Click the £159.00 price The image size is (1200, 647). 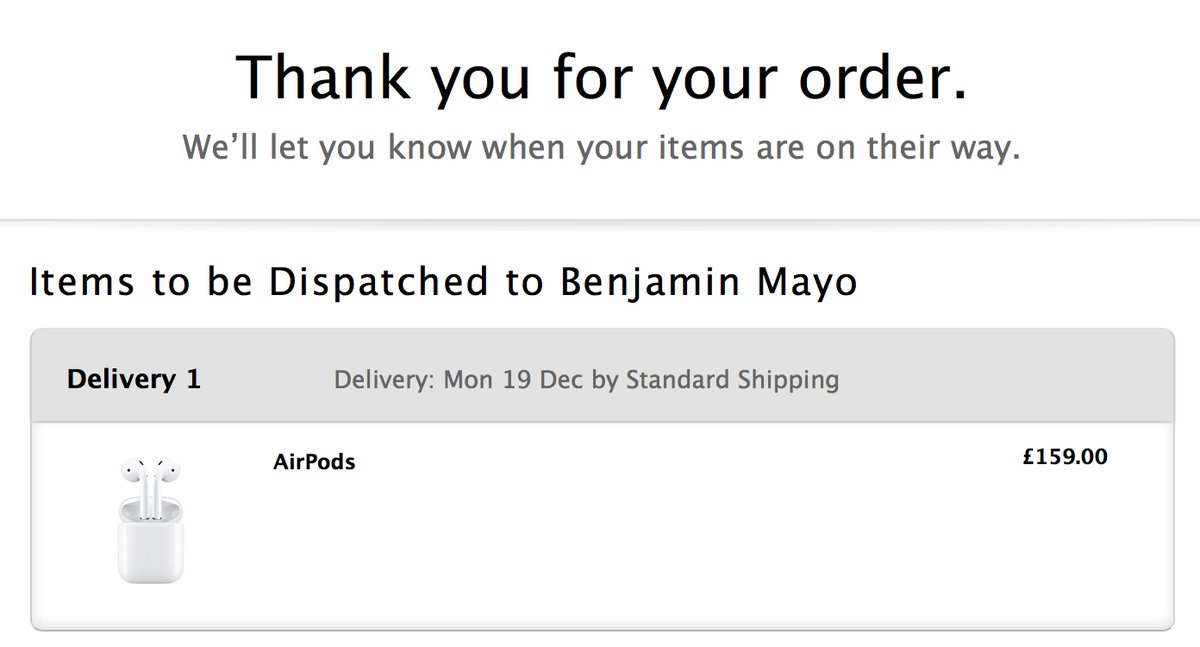coord(1065,458)
